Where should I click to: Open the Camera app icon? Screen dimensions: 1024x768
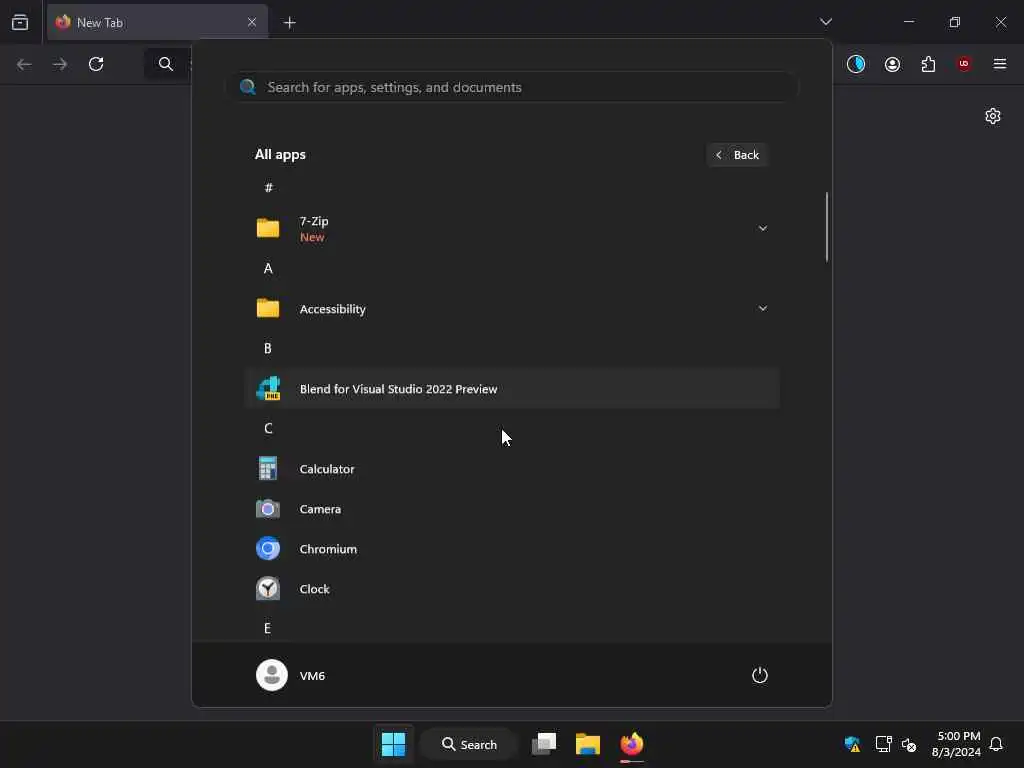(x=268, y=509)
